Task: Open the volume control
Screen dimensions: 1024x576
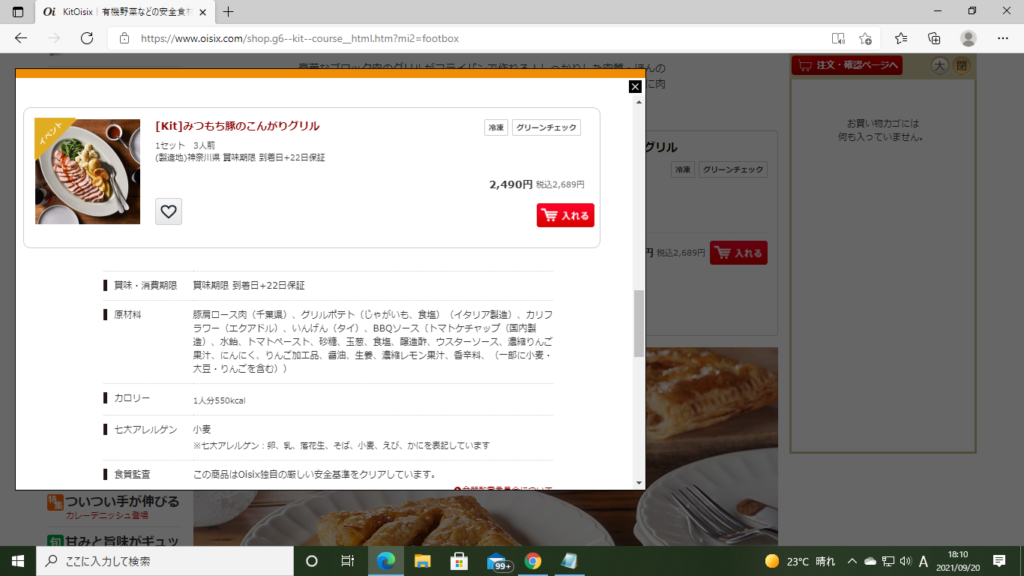Action: (905, 561)
